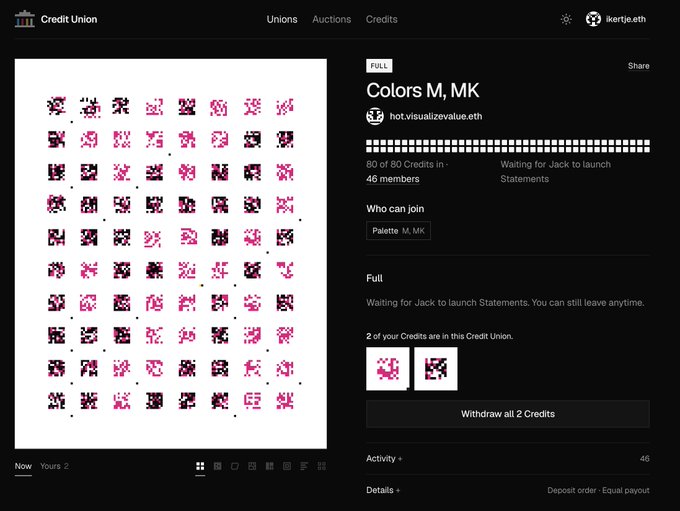Switch to the Yours 2 tab

coord(54,466)
